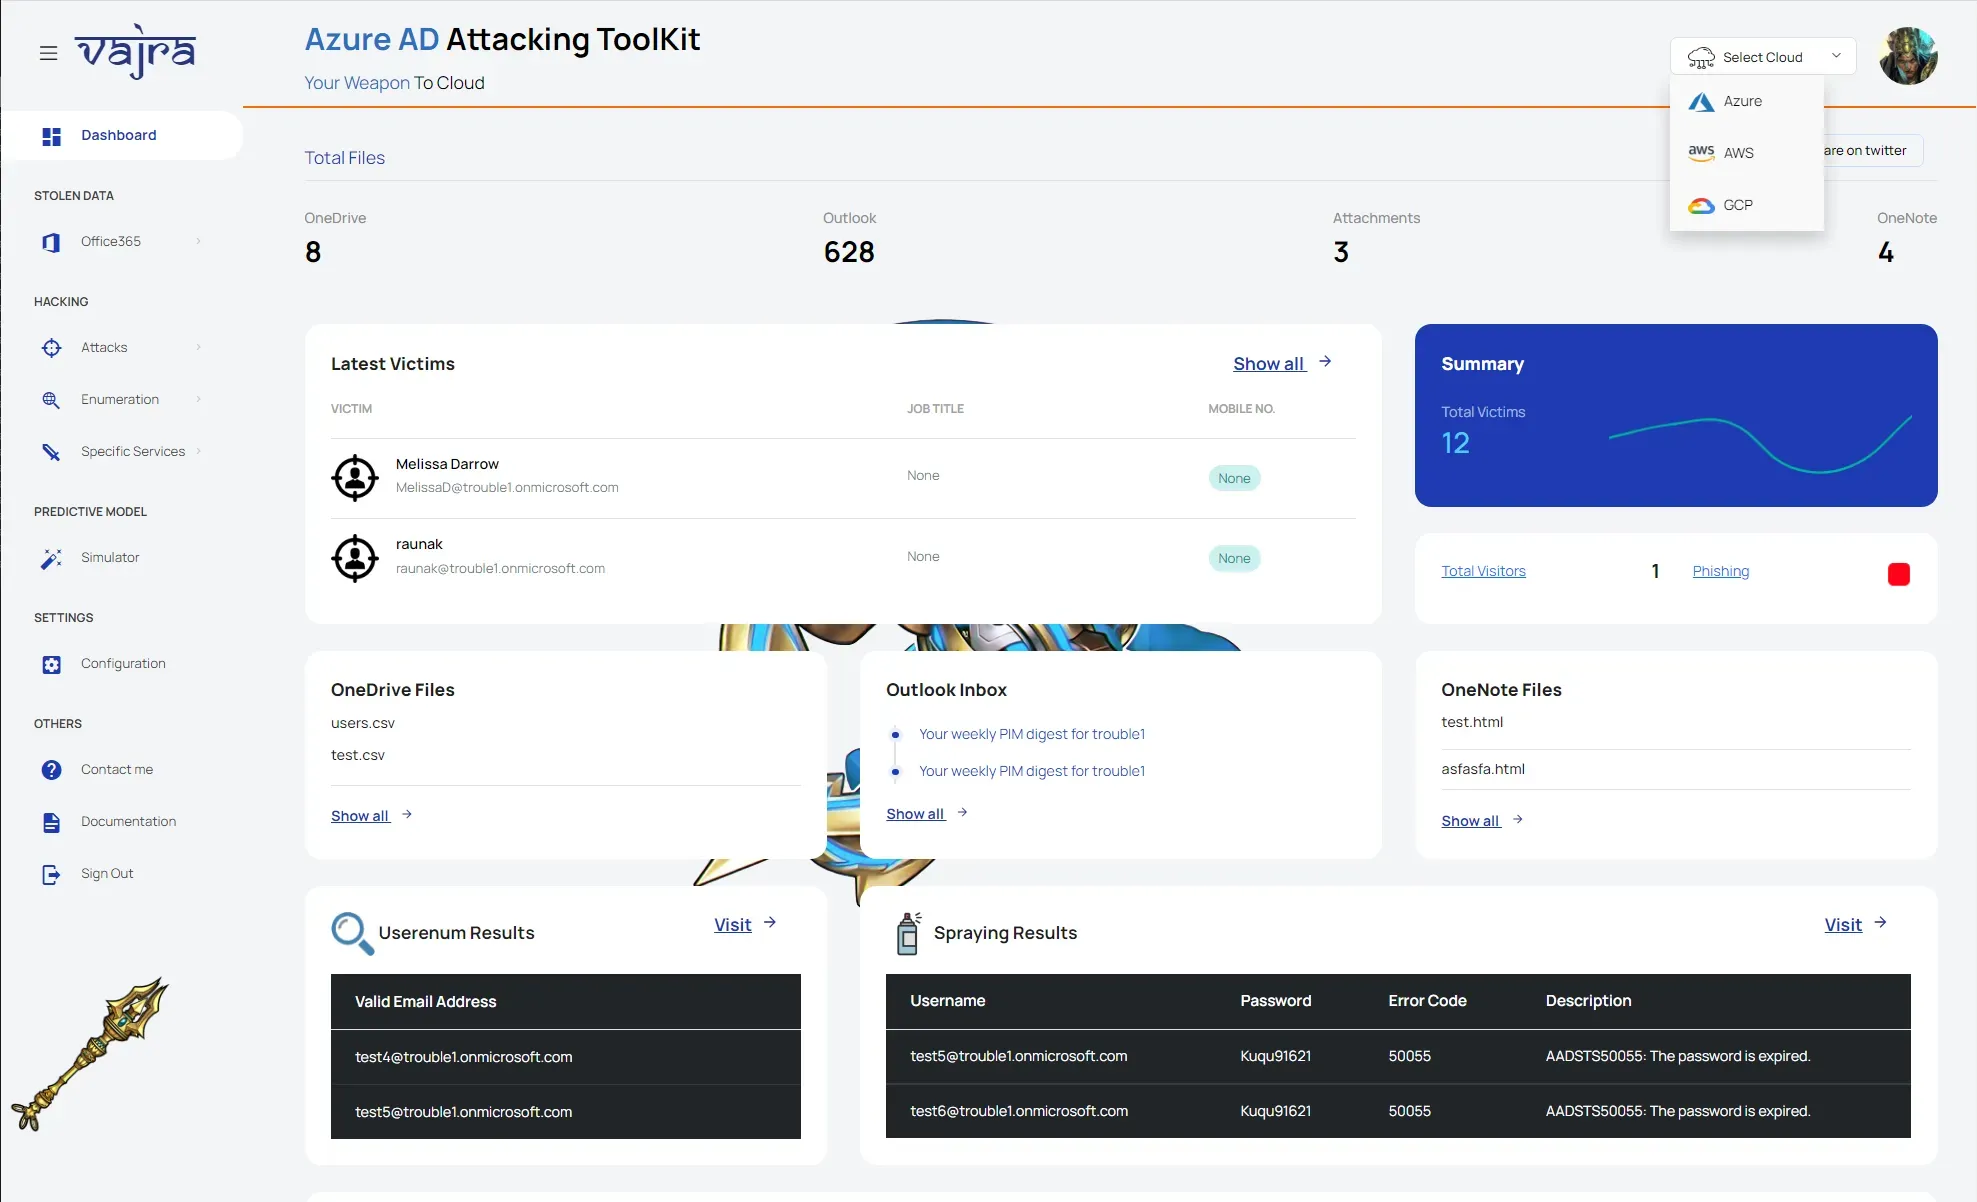The height and width of the screenshot is (1202, 1977).
Task: Choose GCP from cloud list
Action: coord(1746,205)
